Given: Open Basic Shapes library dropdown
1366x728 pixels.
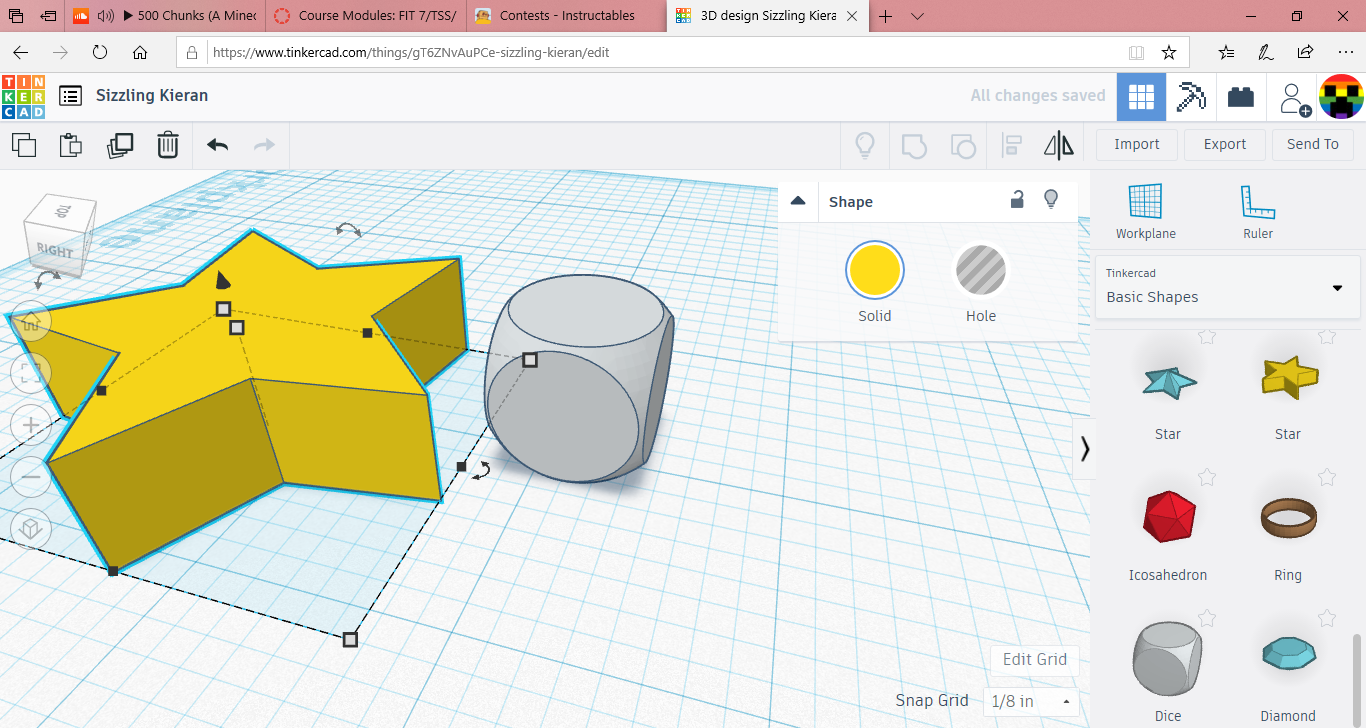Looking at the screenshot, I should click(x=1226, y=287).
